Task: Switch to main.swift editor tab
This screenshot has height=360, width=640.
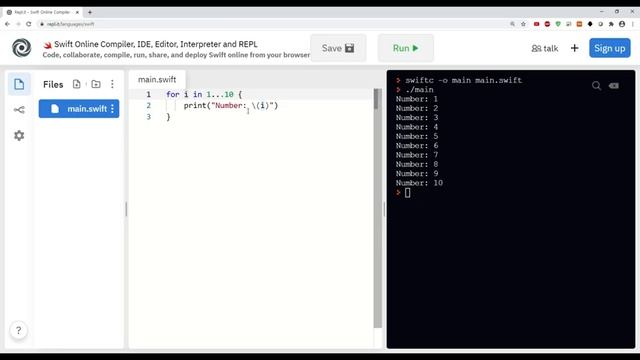Action: click(157, 79)
